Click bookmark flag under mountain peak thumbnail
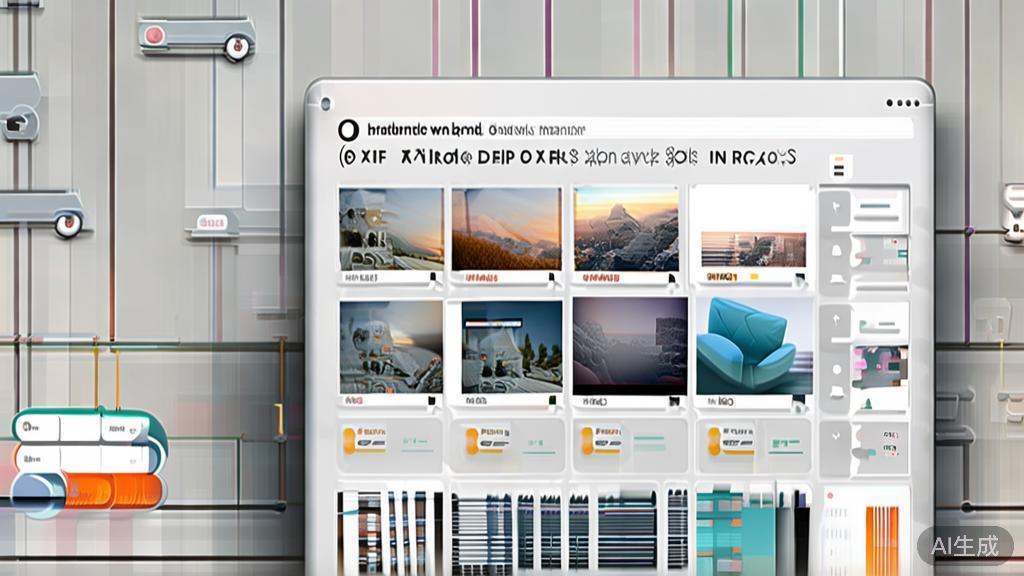1024x576 pixels. tap(672, 278)
